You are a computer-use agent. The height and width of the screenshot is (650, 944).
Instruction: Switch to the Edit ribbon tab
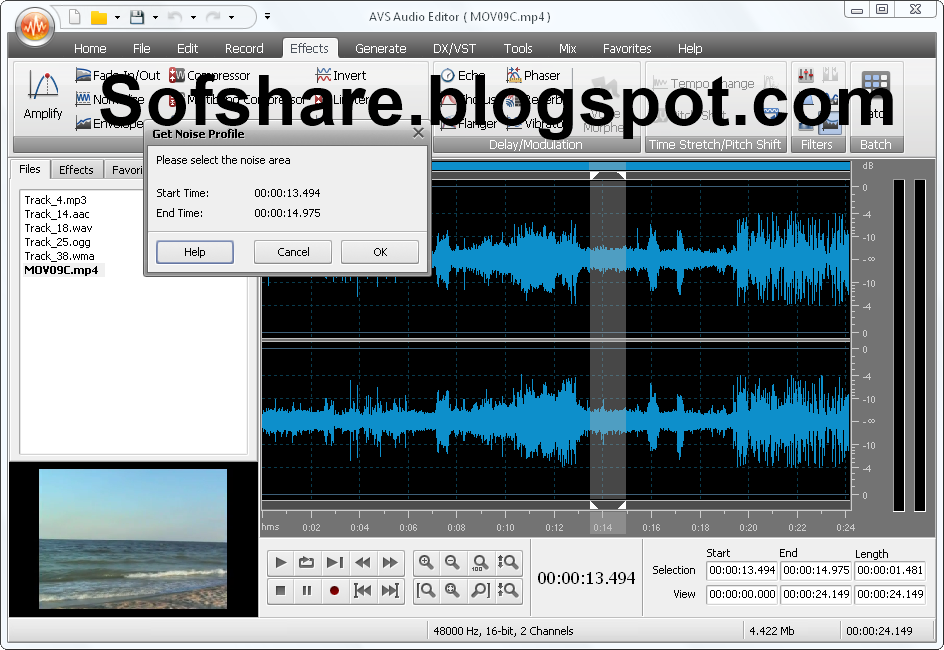coord(187,48)
